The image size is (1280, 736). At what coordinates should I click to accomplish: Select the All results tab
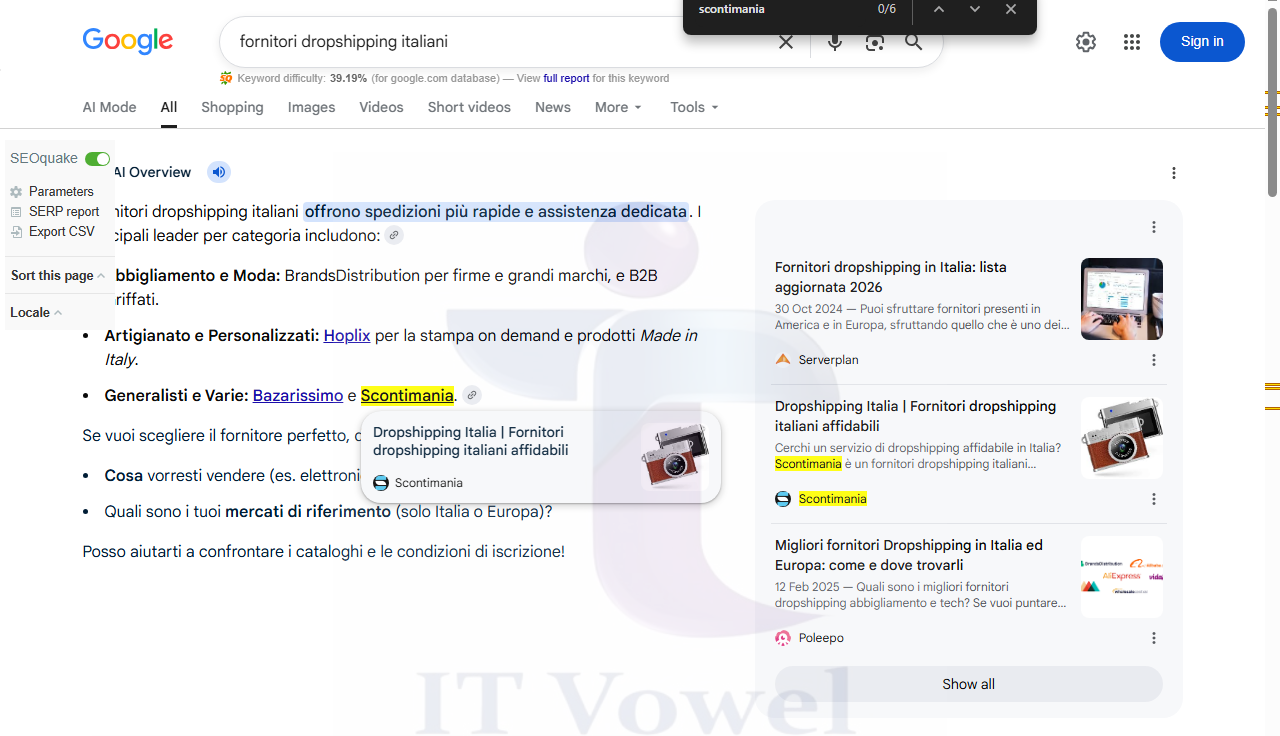point(169,107)
